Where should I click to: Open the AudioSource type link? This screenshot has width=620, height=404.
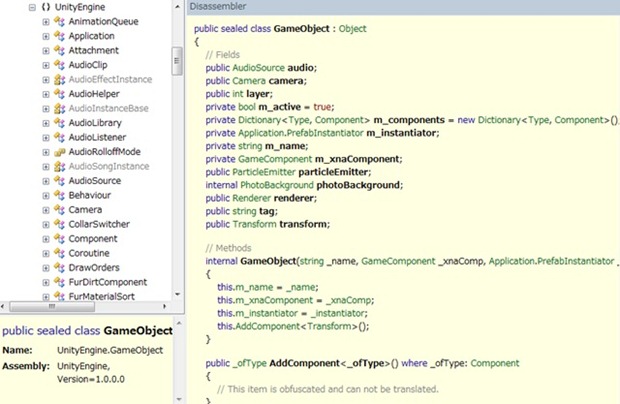click(258, 68)
